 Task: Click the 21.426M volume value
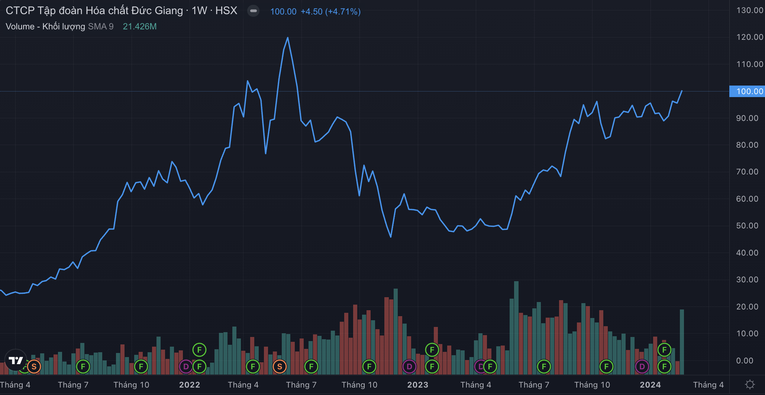(x=140, y=26)
